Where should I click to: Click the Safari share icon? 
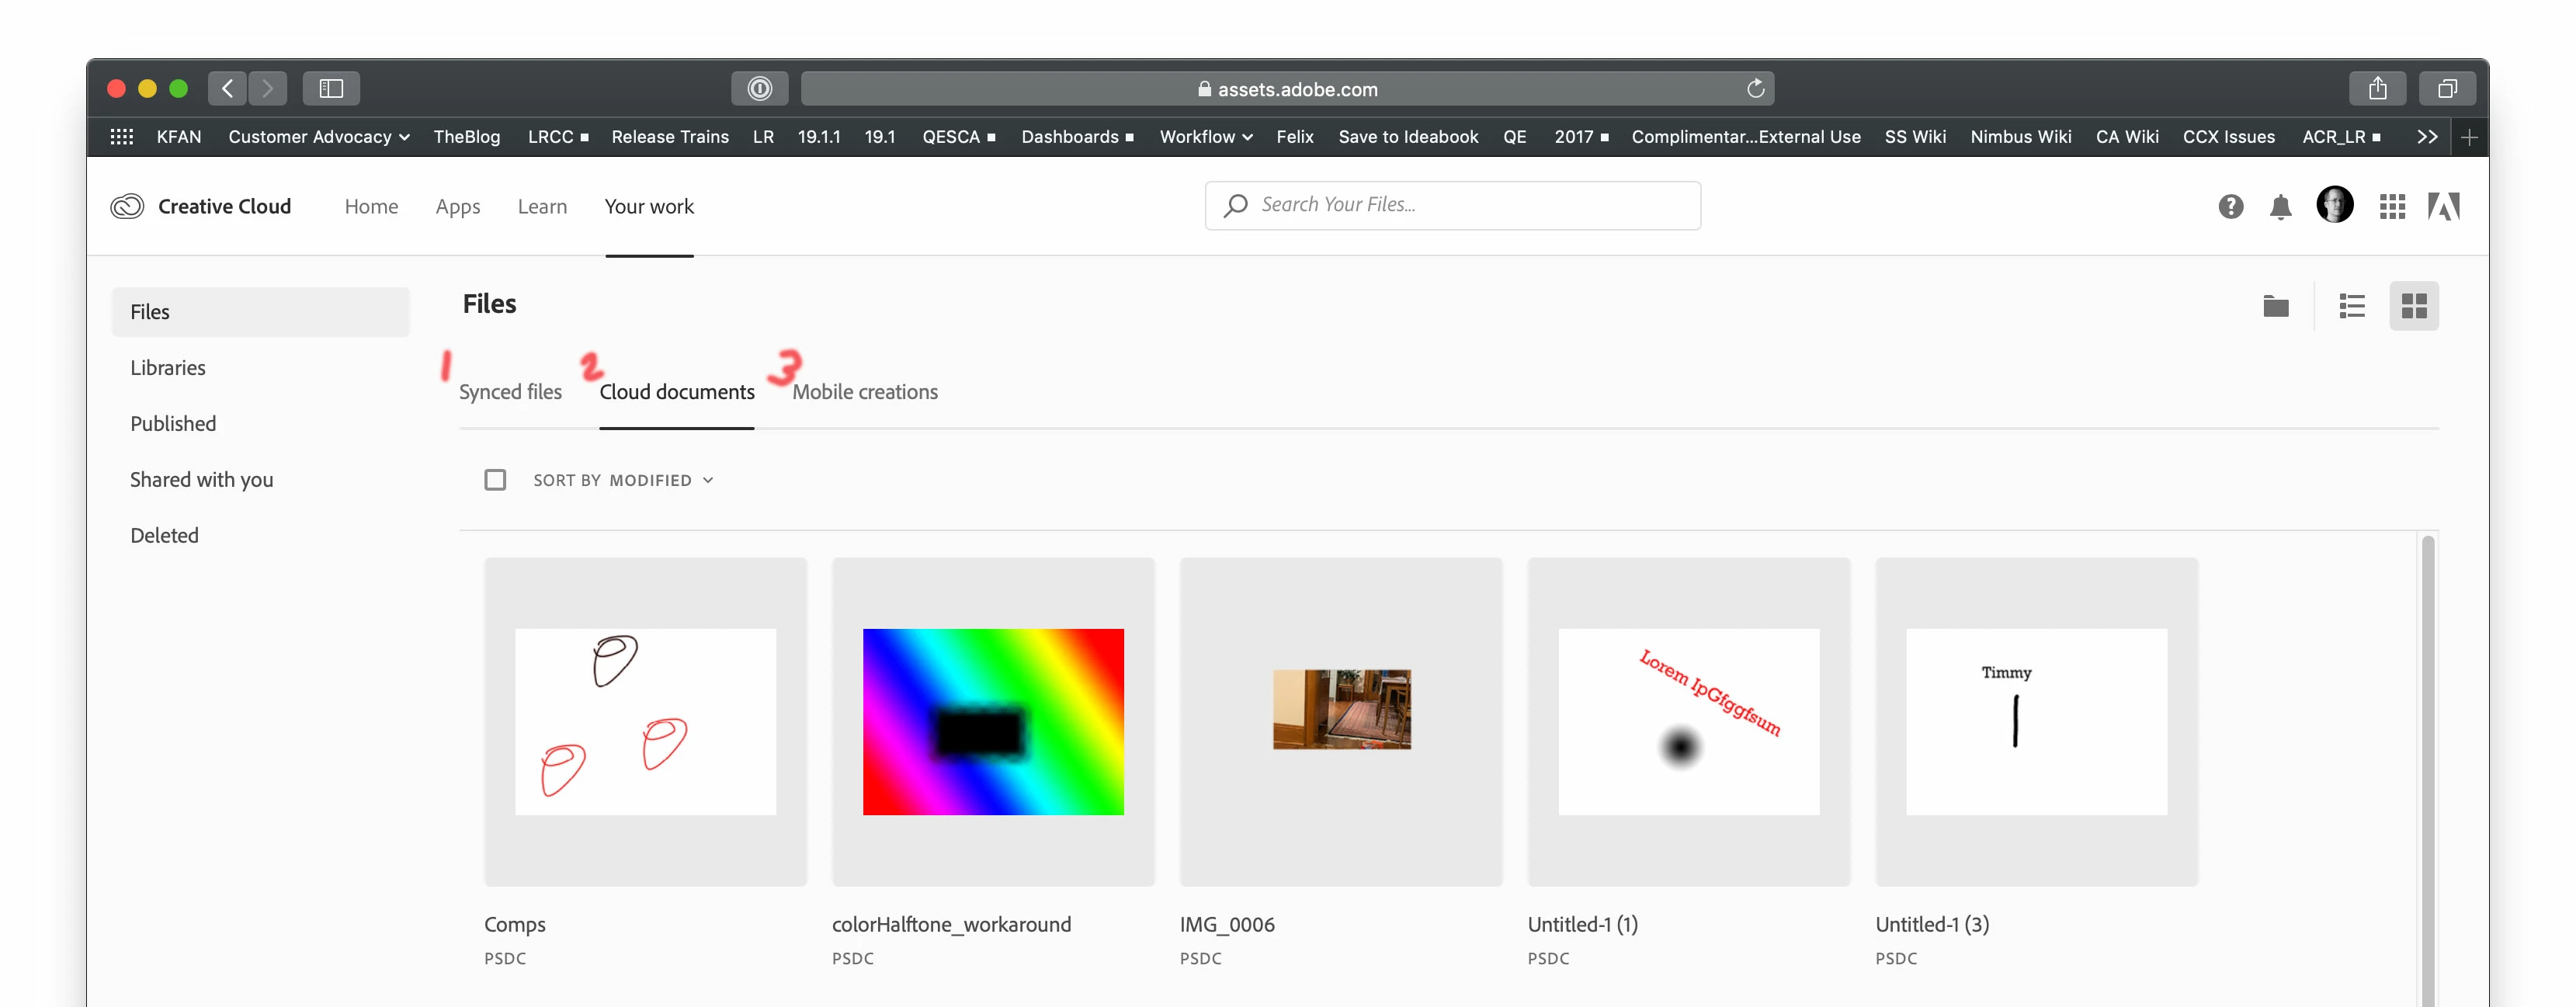(x=2377, y=89)
